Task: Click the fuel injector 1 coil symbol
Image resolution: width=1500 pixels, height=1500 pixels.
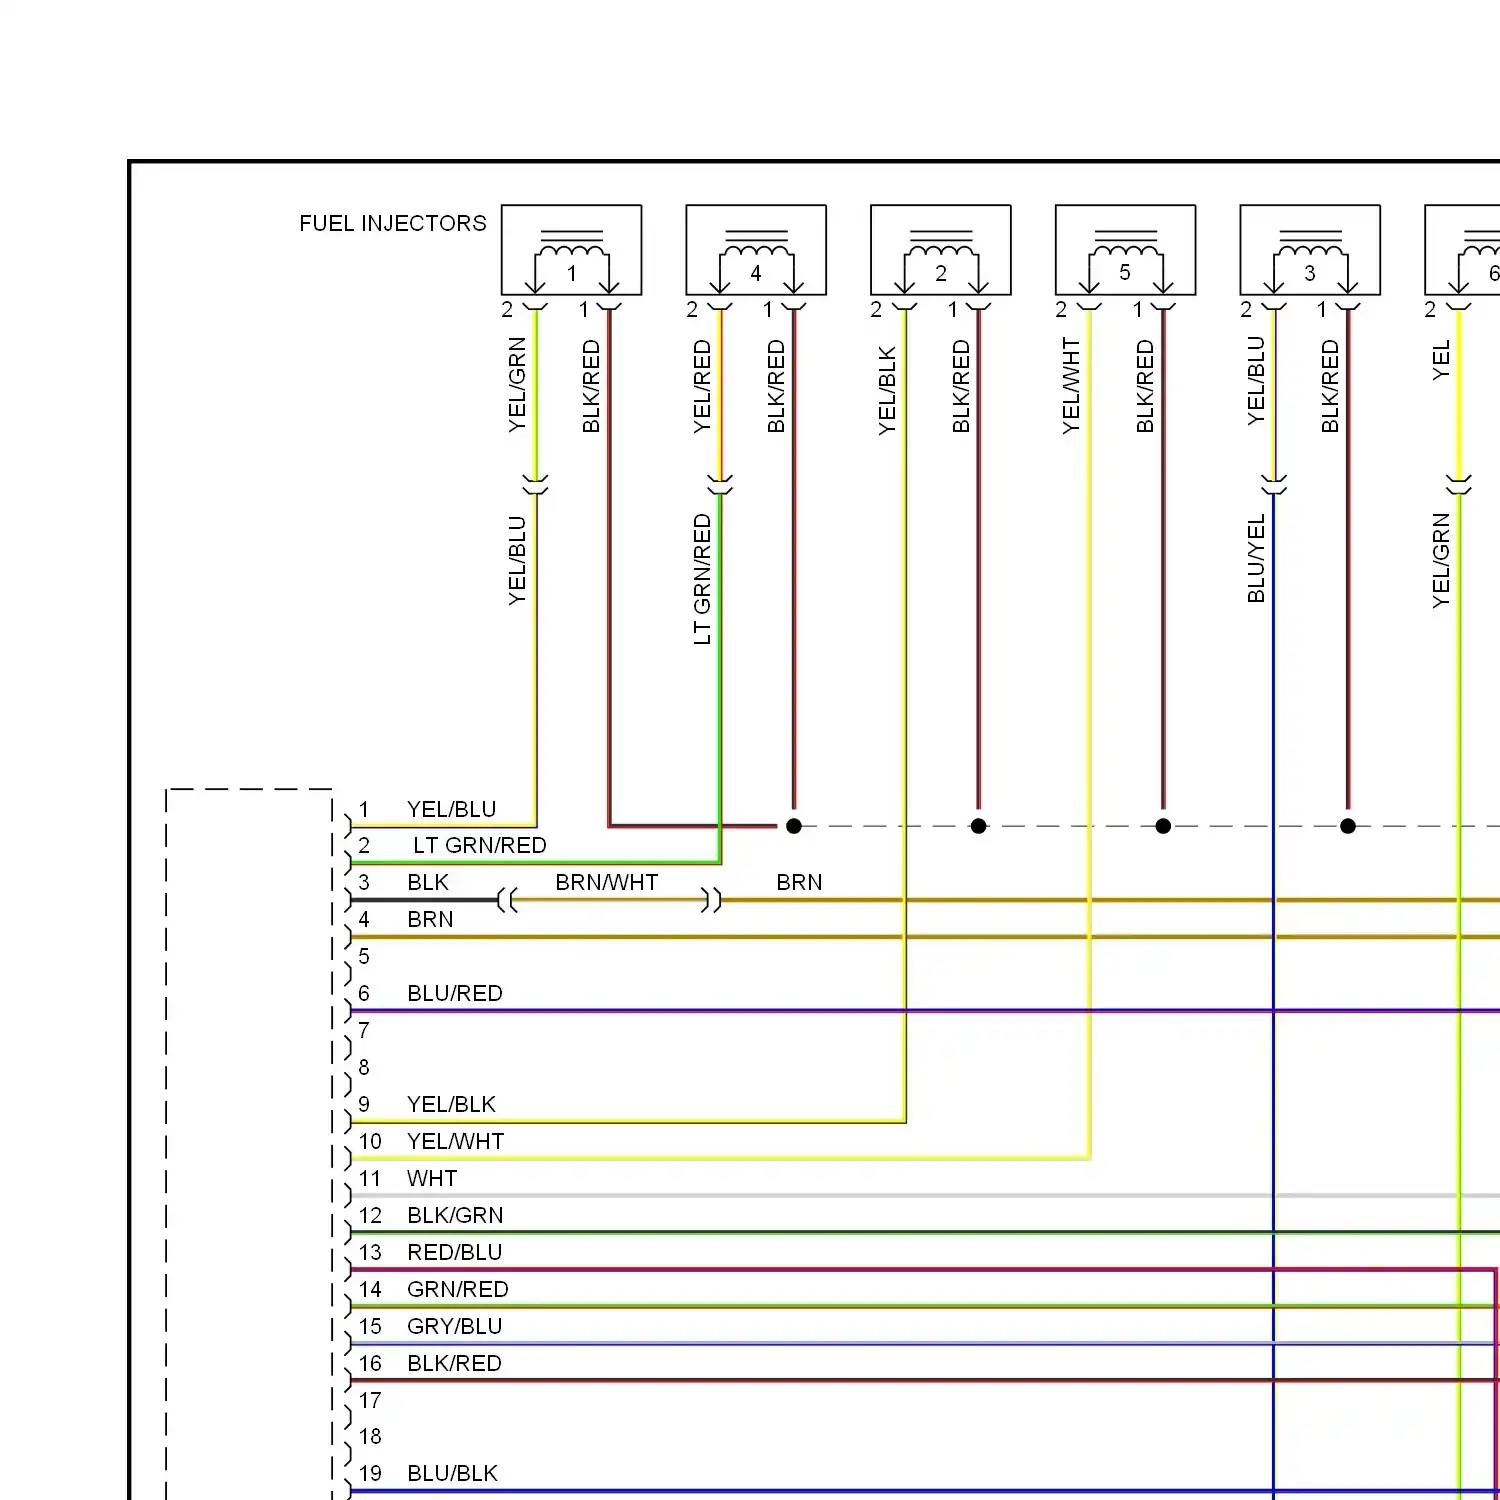Action: [x=571, y=250]
